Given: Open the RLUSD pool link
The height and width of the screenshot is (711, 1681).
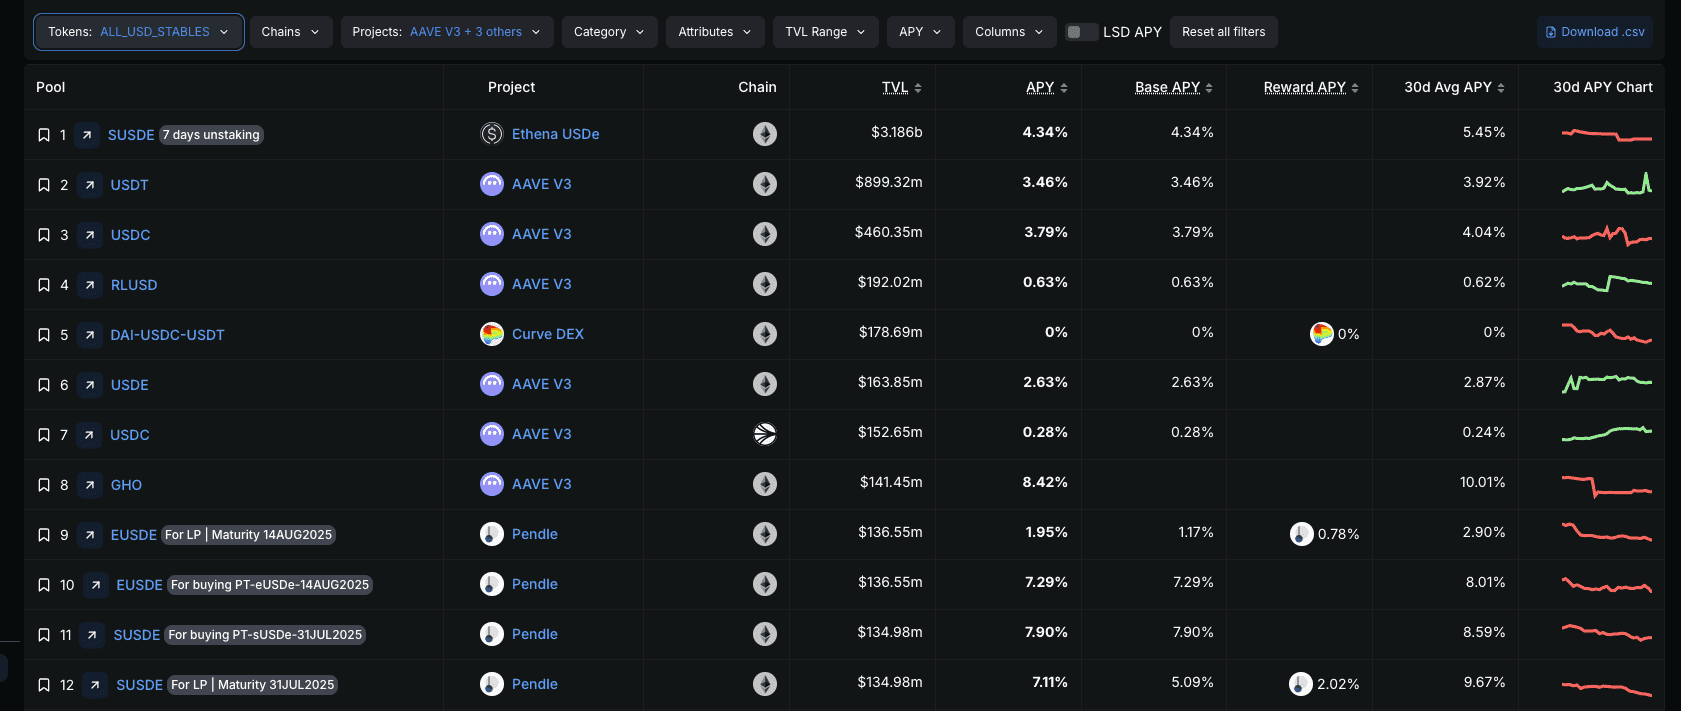Looking at the screenshot, I should click(x=134, y=285).
